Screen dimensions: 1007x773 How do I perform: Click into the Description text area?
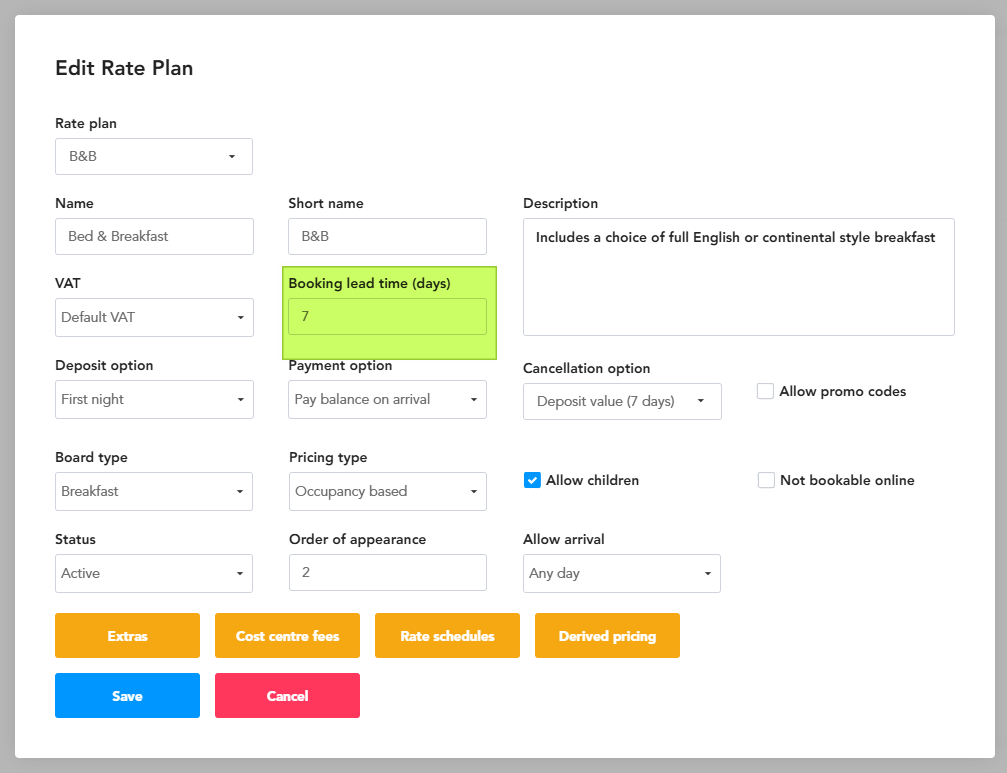[x=739, y=277]
